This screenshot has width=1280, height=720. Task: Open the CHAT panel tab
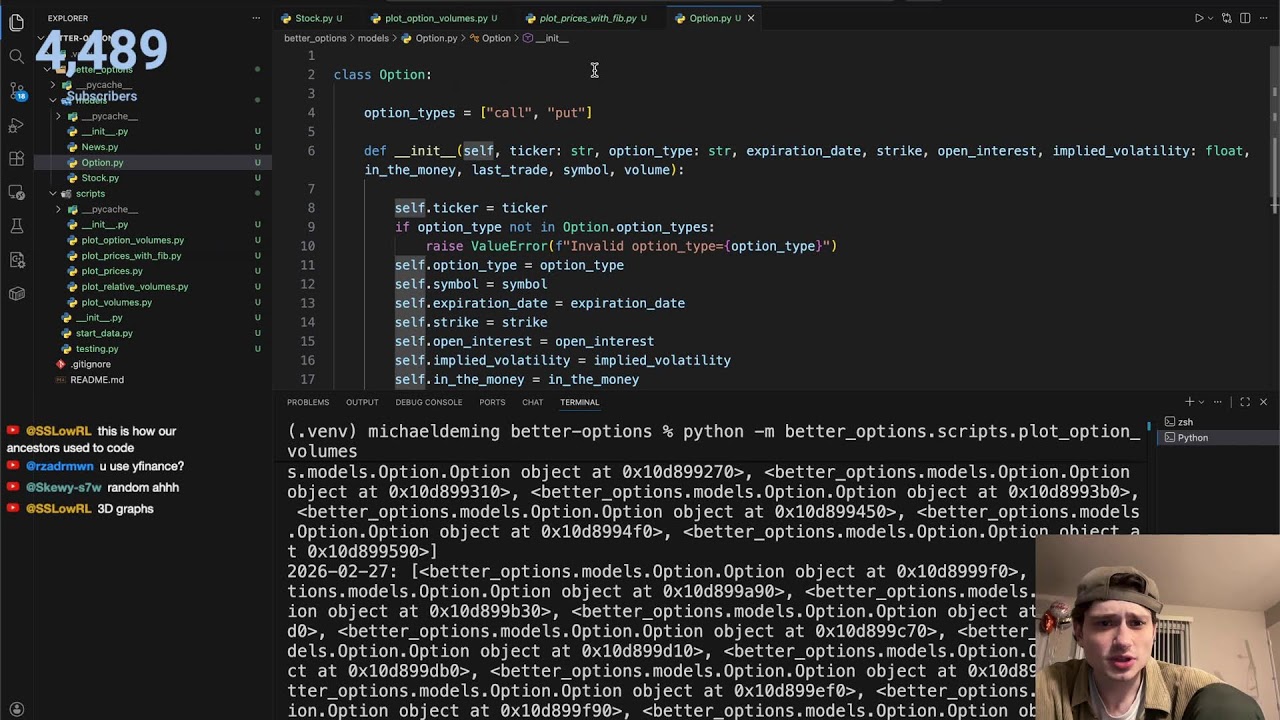point(532,402)
